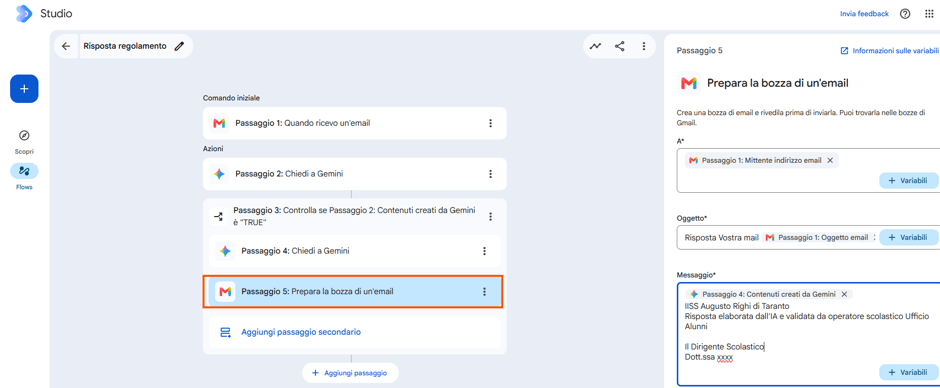The image size is (940, 388).
Task: Open options menu for Passaggio 2
Action: point(490,174)
